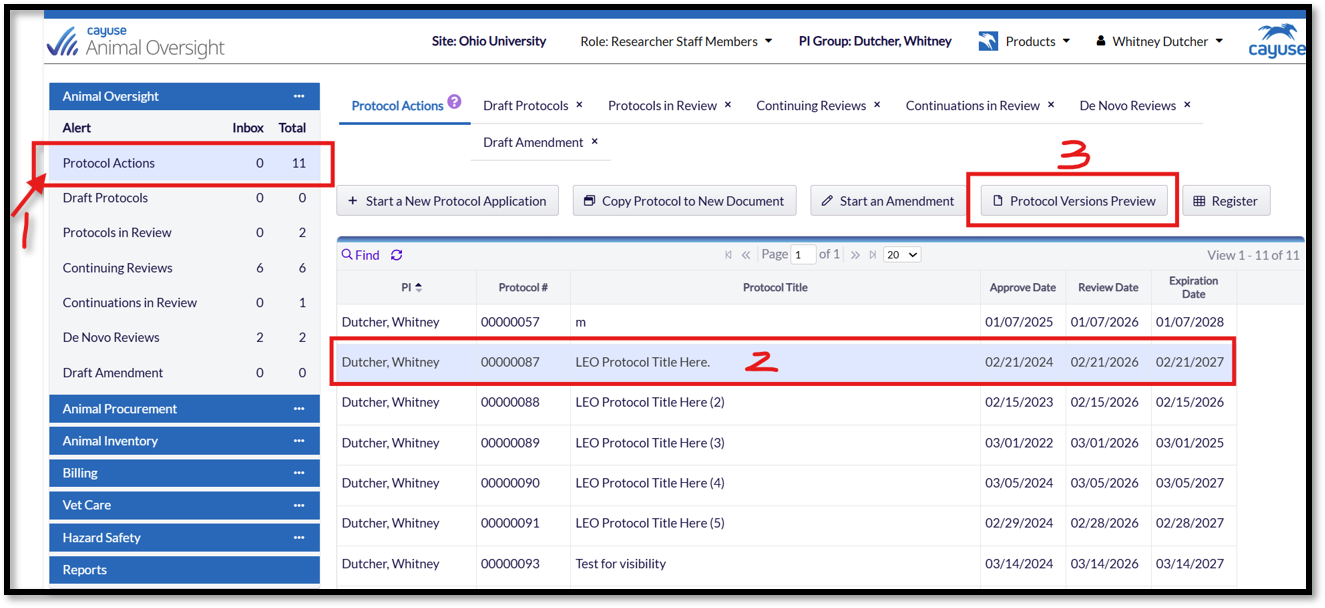
Task: Open the Animal Oversight panel ellipsis menu
Action: coord(299,96)
